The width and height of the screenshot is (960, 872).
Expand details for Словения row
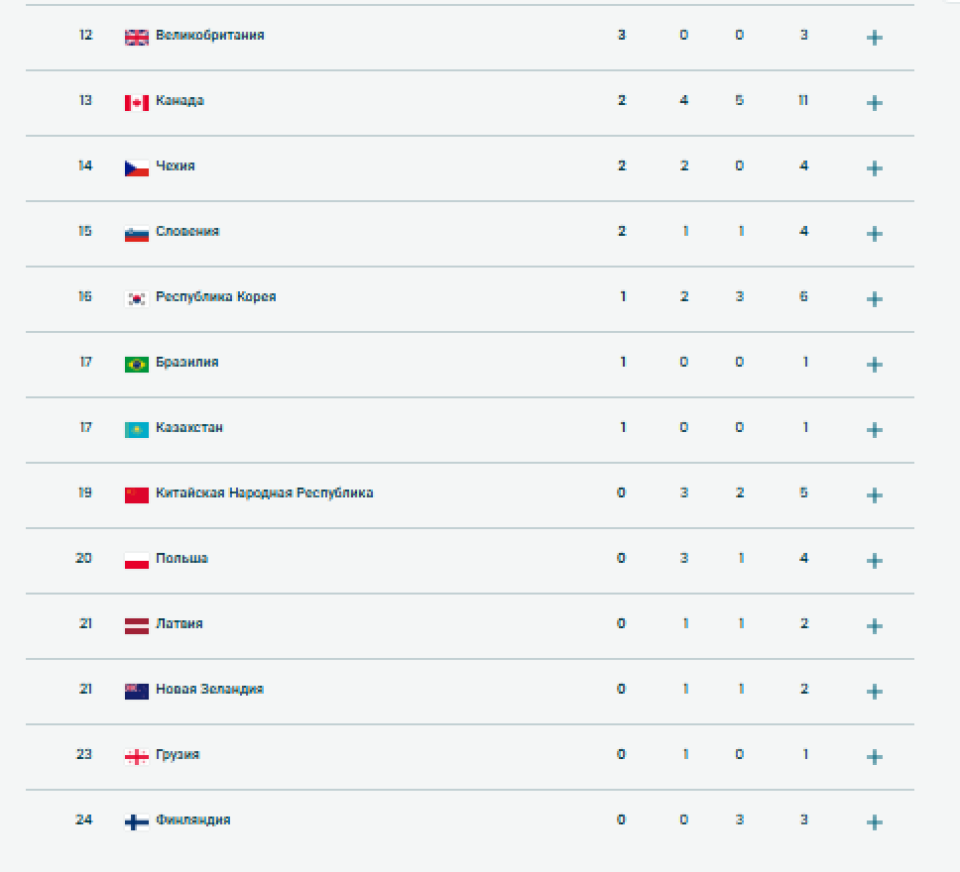click(874, 233)
